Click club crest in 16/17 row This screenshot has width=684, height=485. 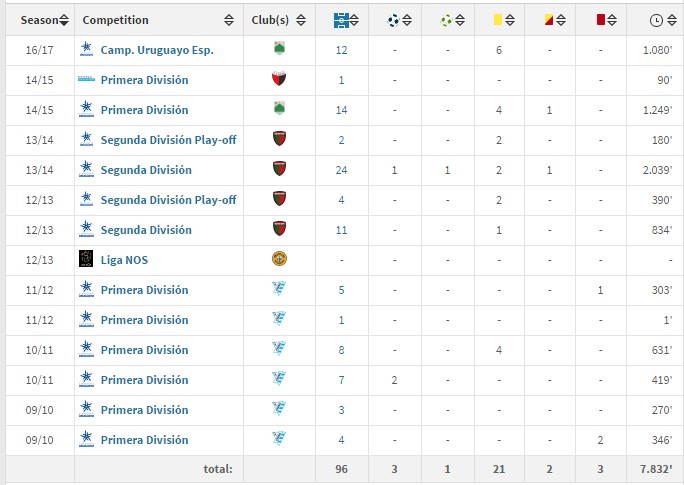coord(279,48)
